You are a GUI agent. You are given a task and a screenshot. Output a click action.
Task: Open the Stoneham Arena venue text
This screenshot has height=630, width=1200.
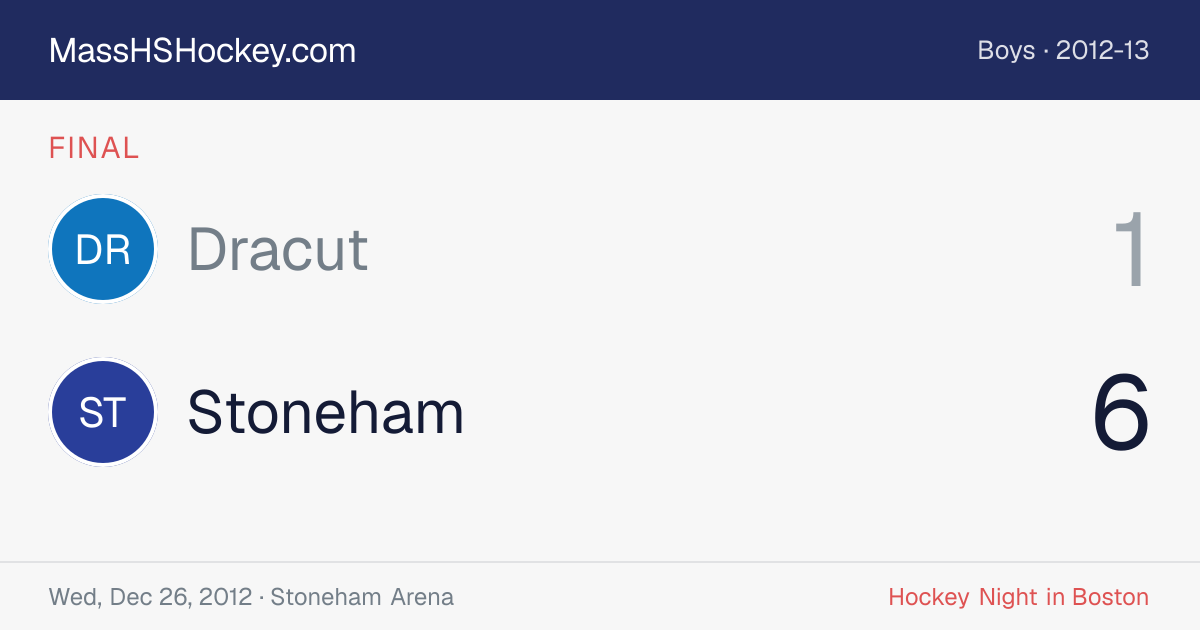point(362,597)
